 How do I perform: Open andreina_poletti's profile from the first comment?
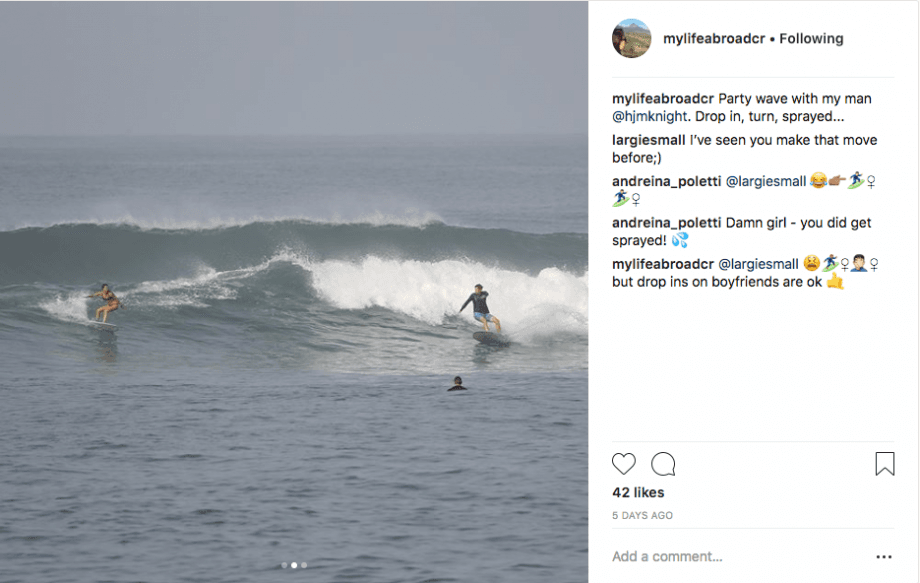666,181
